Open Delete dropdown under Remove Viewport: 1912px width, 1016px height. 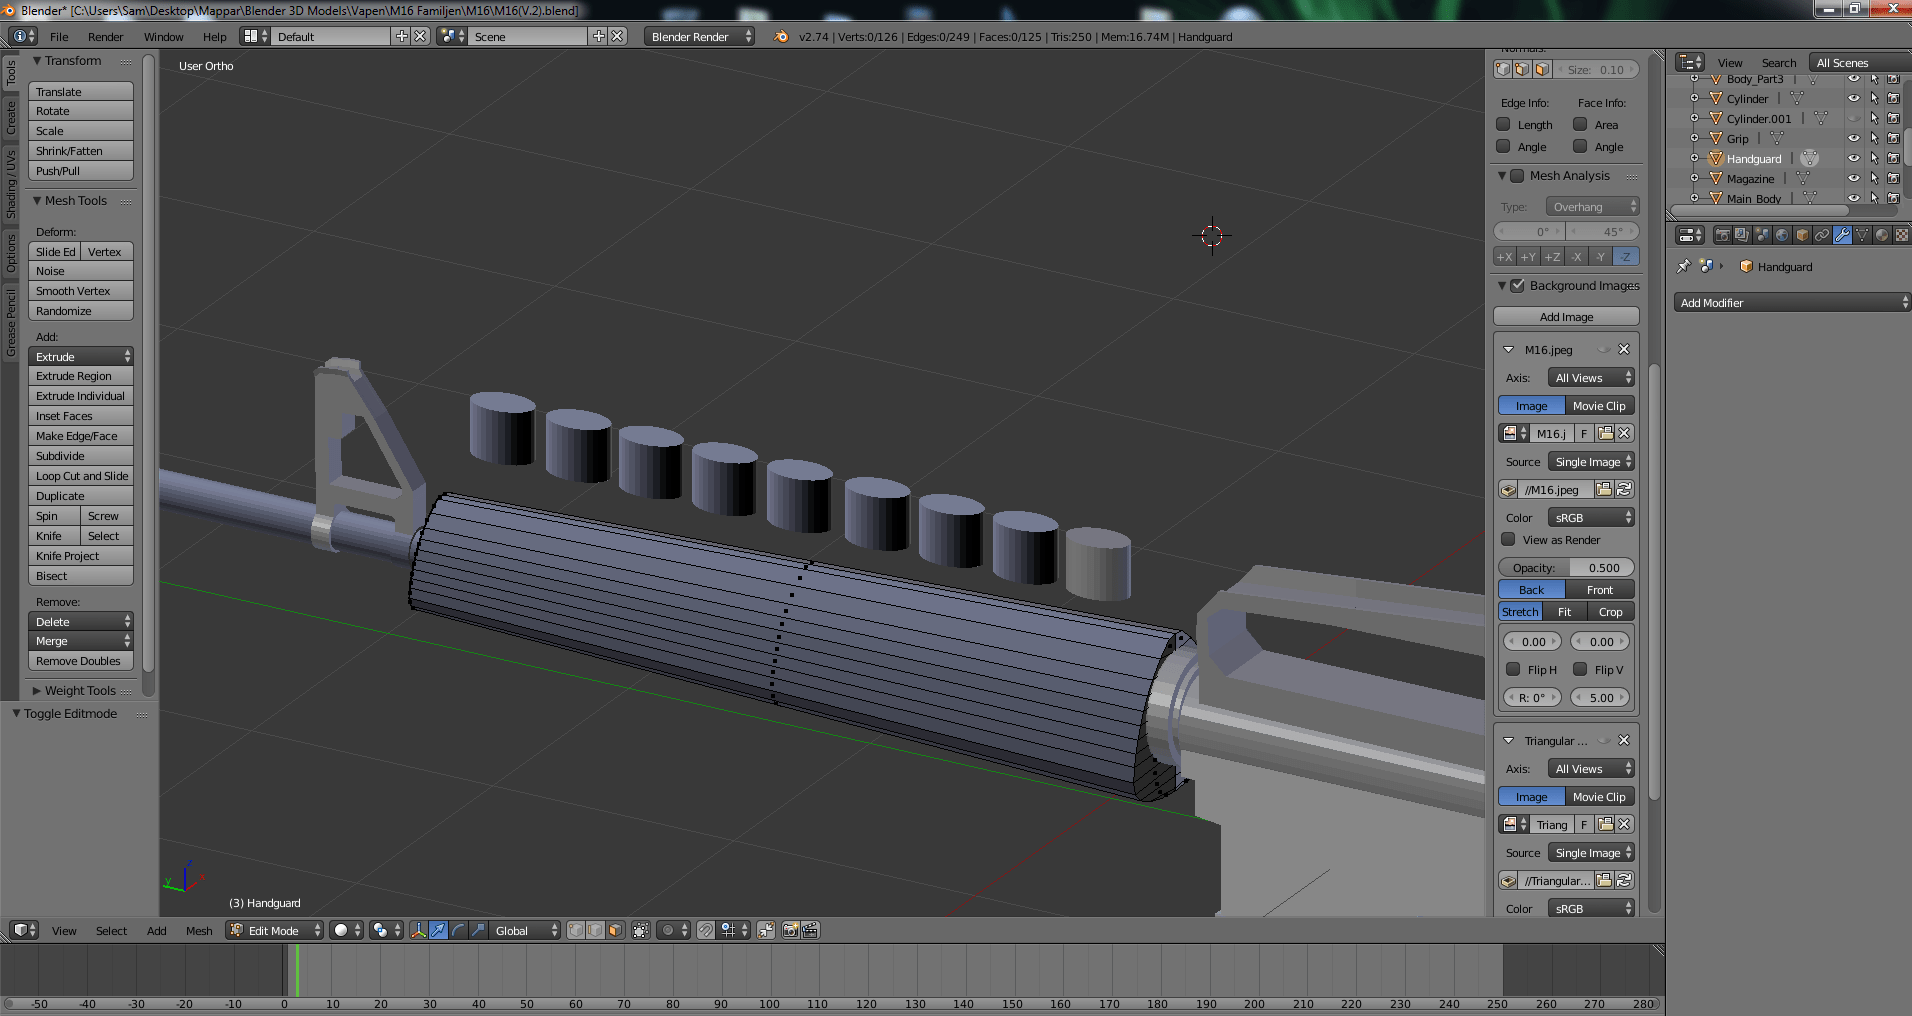[x=81, y=621]
